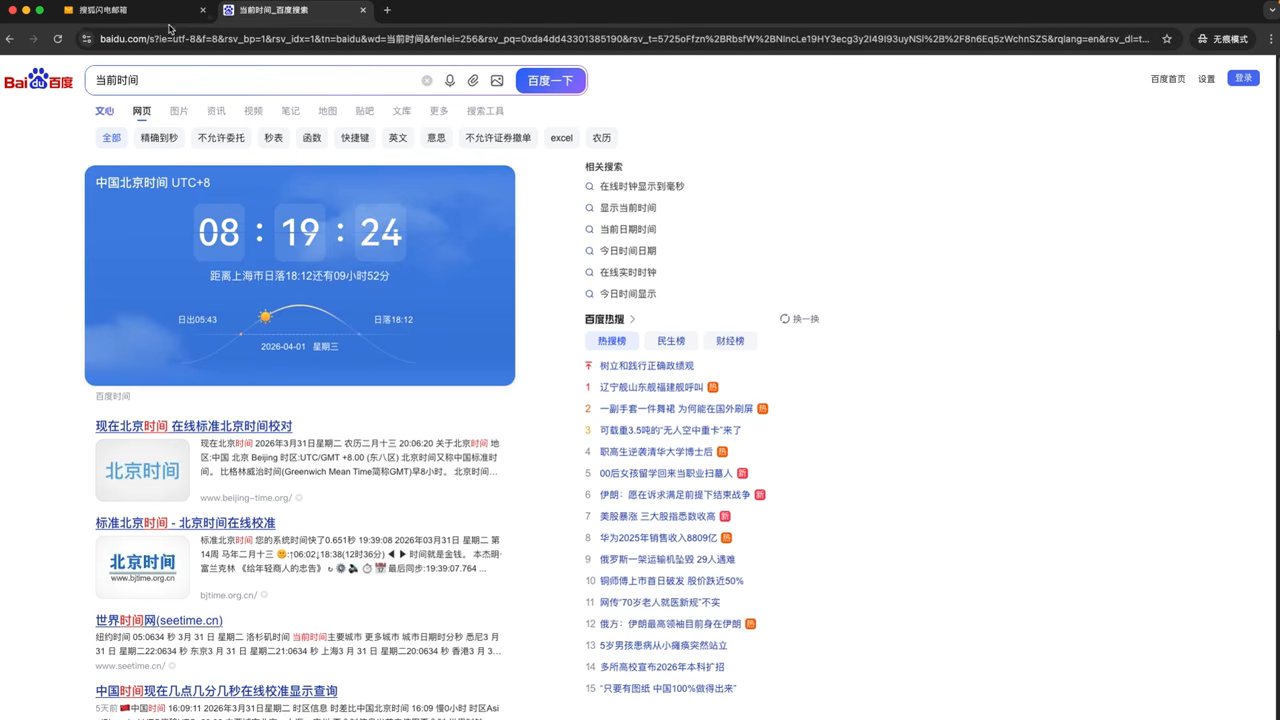Image resolution: width=1280 pixels, height=720 pixels.
Task: Switch to 民生榜 ranking tab
Action: pyautogui.click(x=671, y=341)
